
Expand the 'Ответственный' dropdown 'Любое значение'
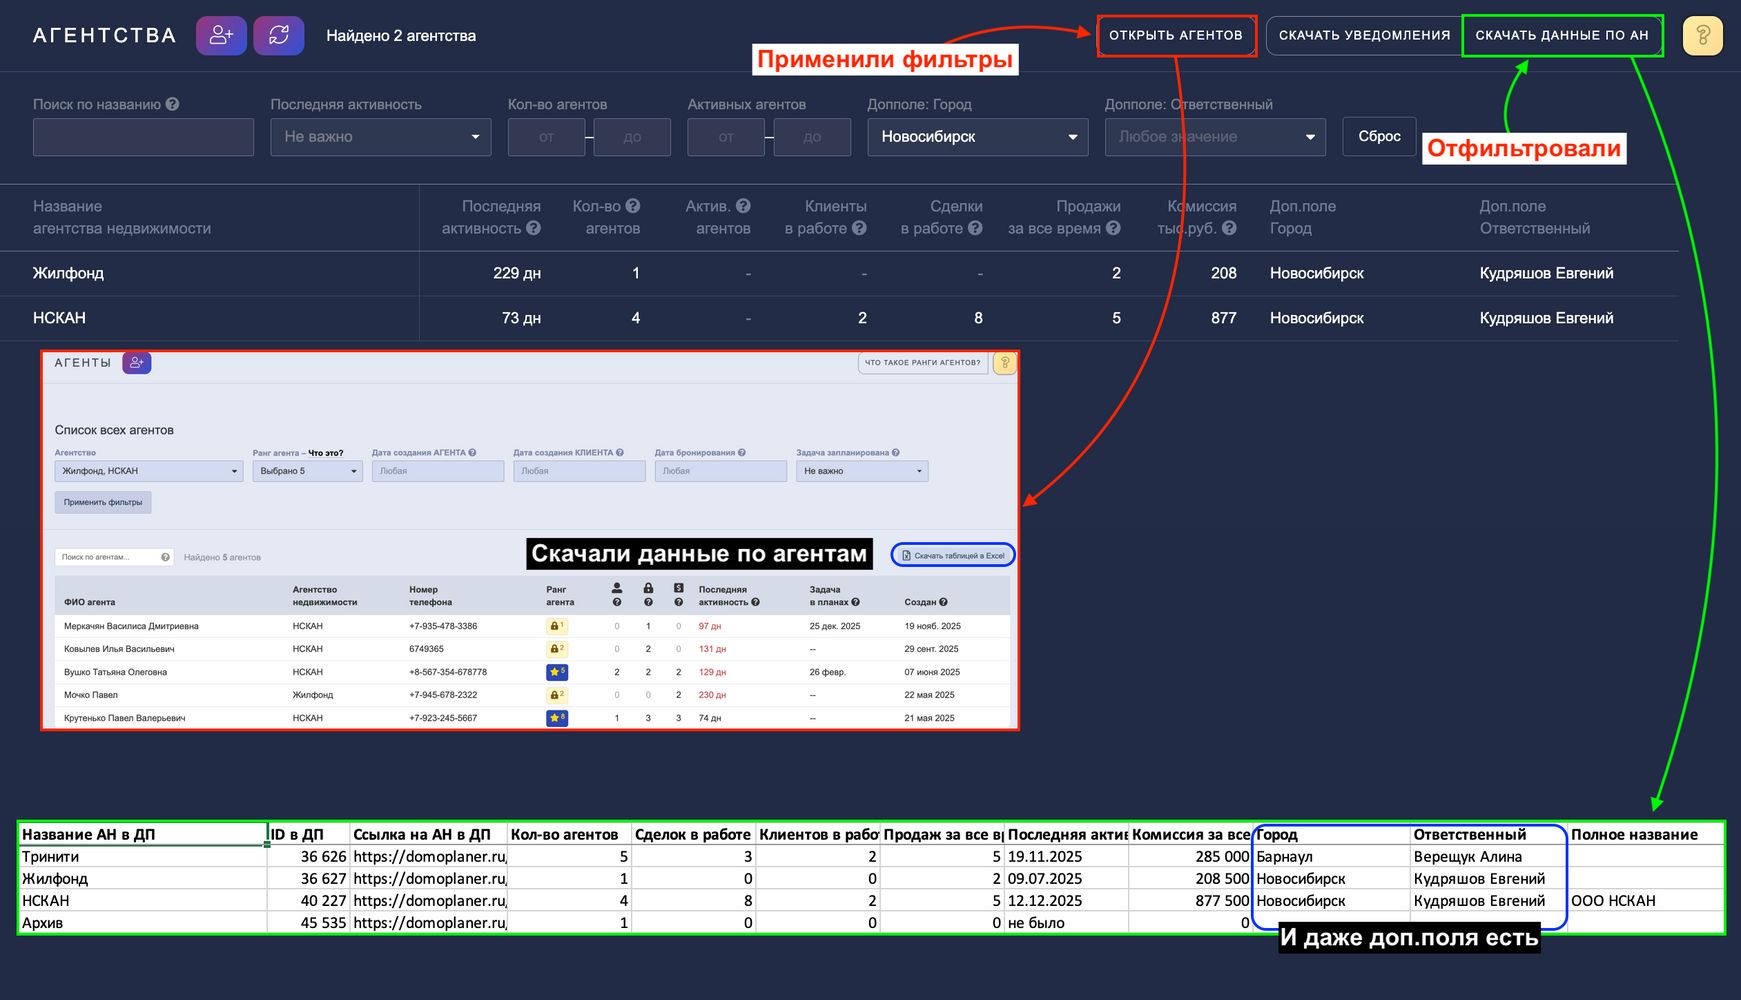[x=1214, y=137]
